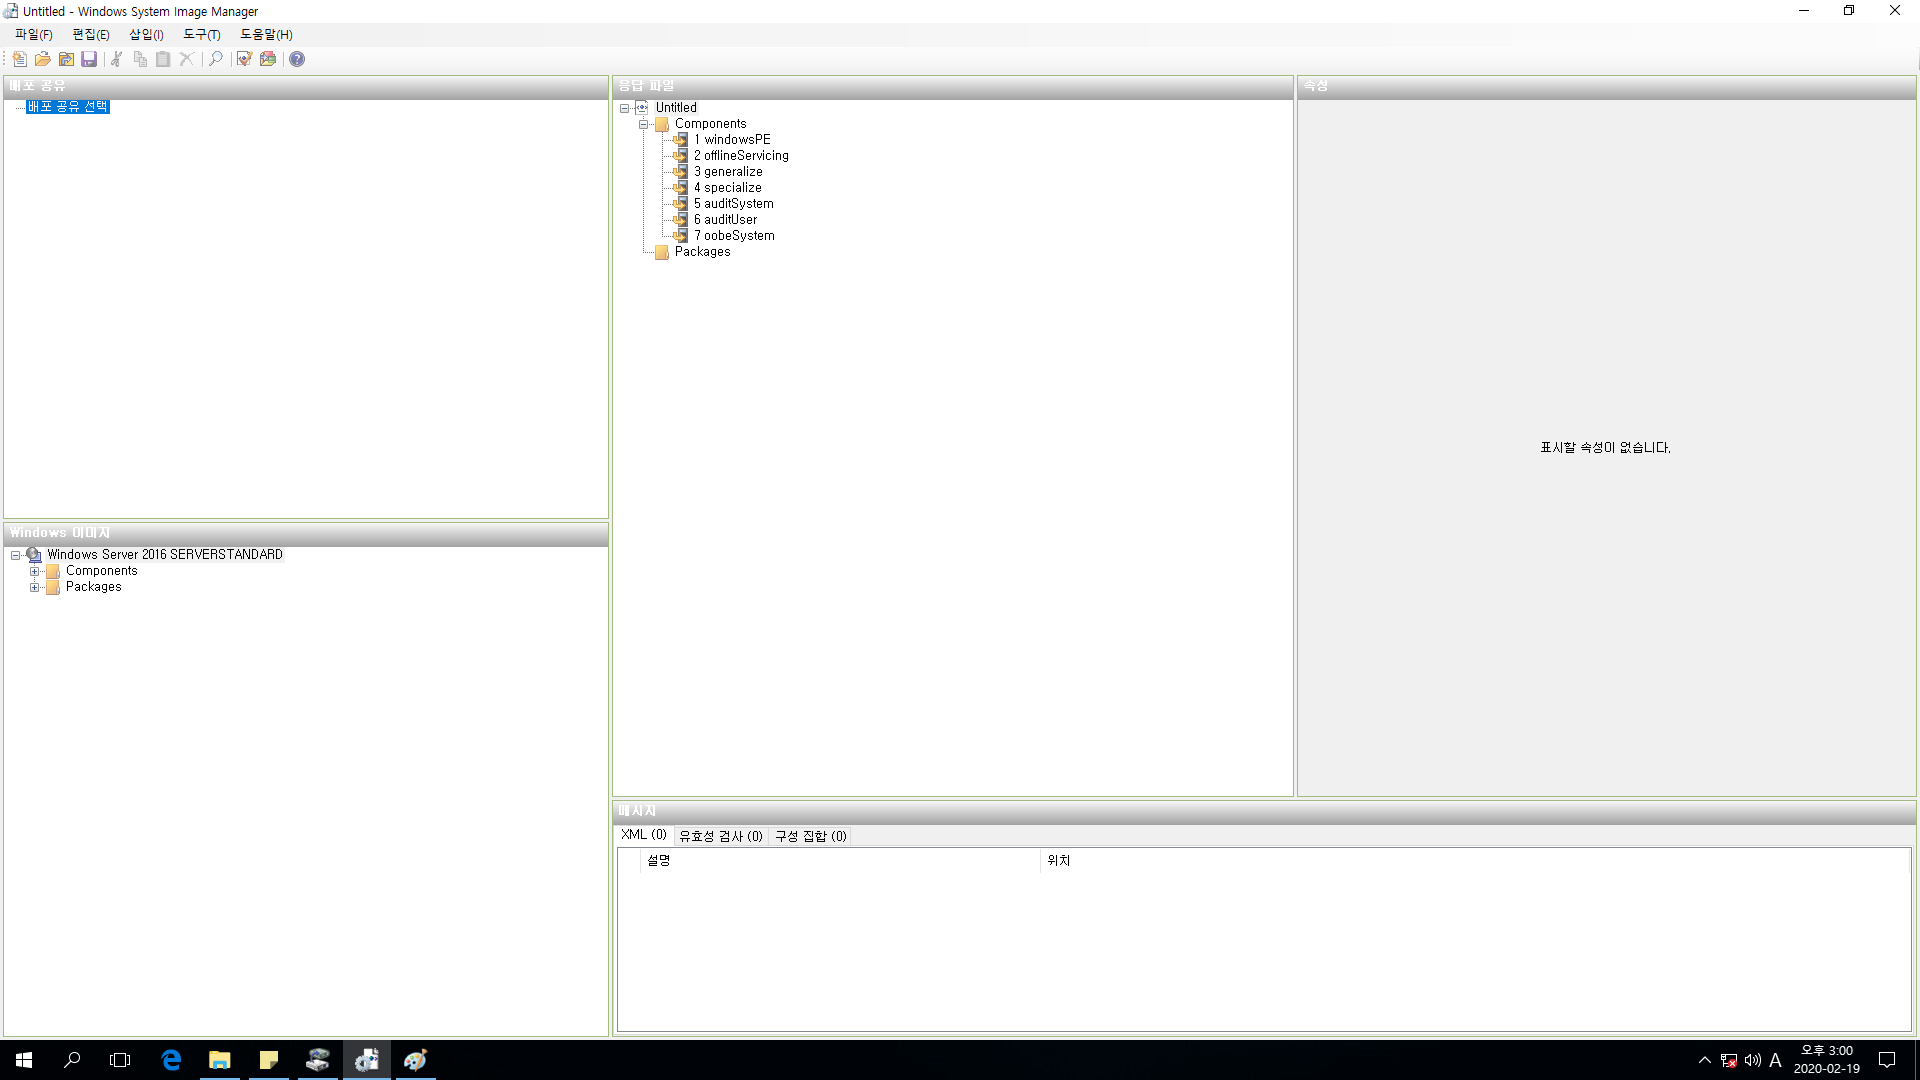Click the Open Answer File toolbar icon
The width and height of the screenshot is (1920, 1080).
tap(43, 59)
